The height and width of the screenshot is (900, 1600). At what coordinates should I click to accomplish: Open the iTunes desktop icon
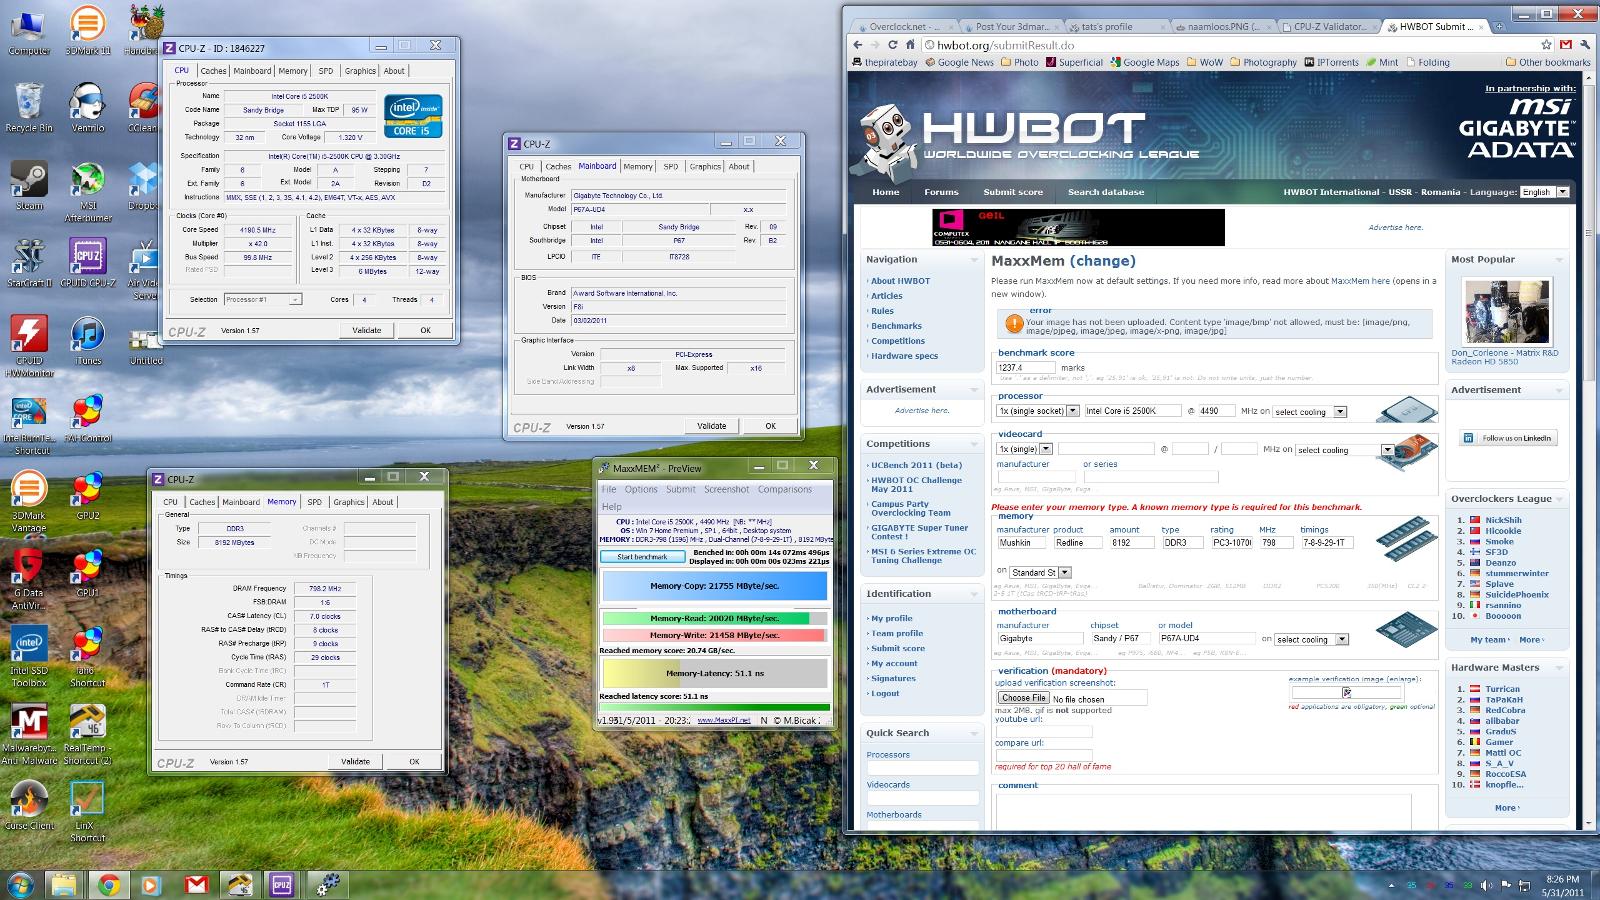88,340
